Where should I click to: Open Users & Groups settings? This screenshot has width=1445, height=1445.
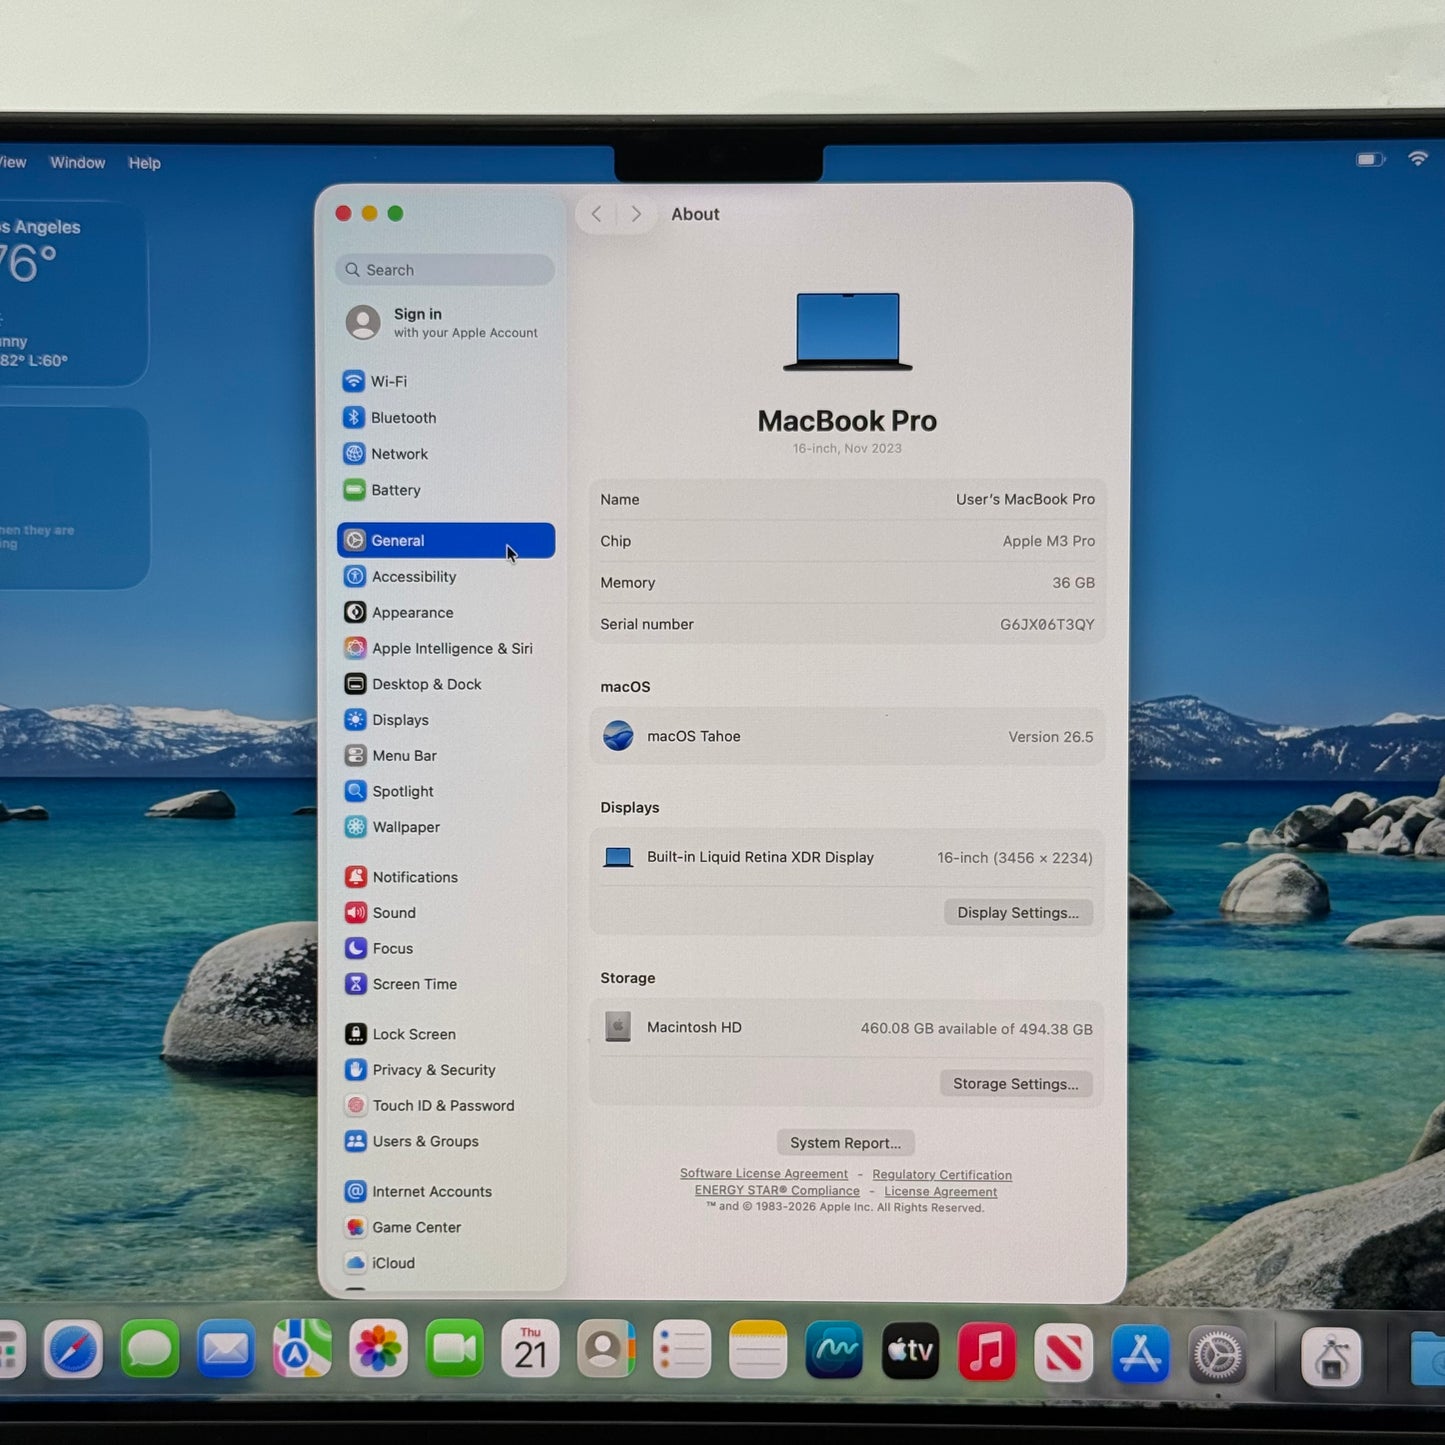pos(445,1141)
